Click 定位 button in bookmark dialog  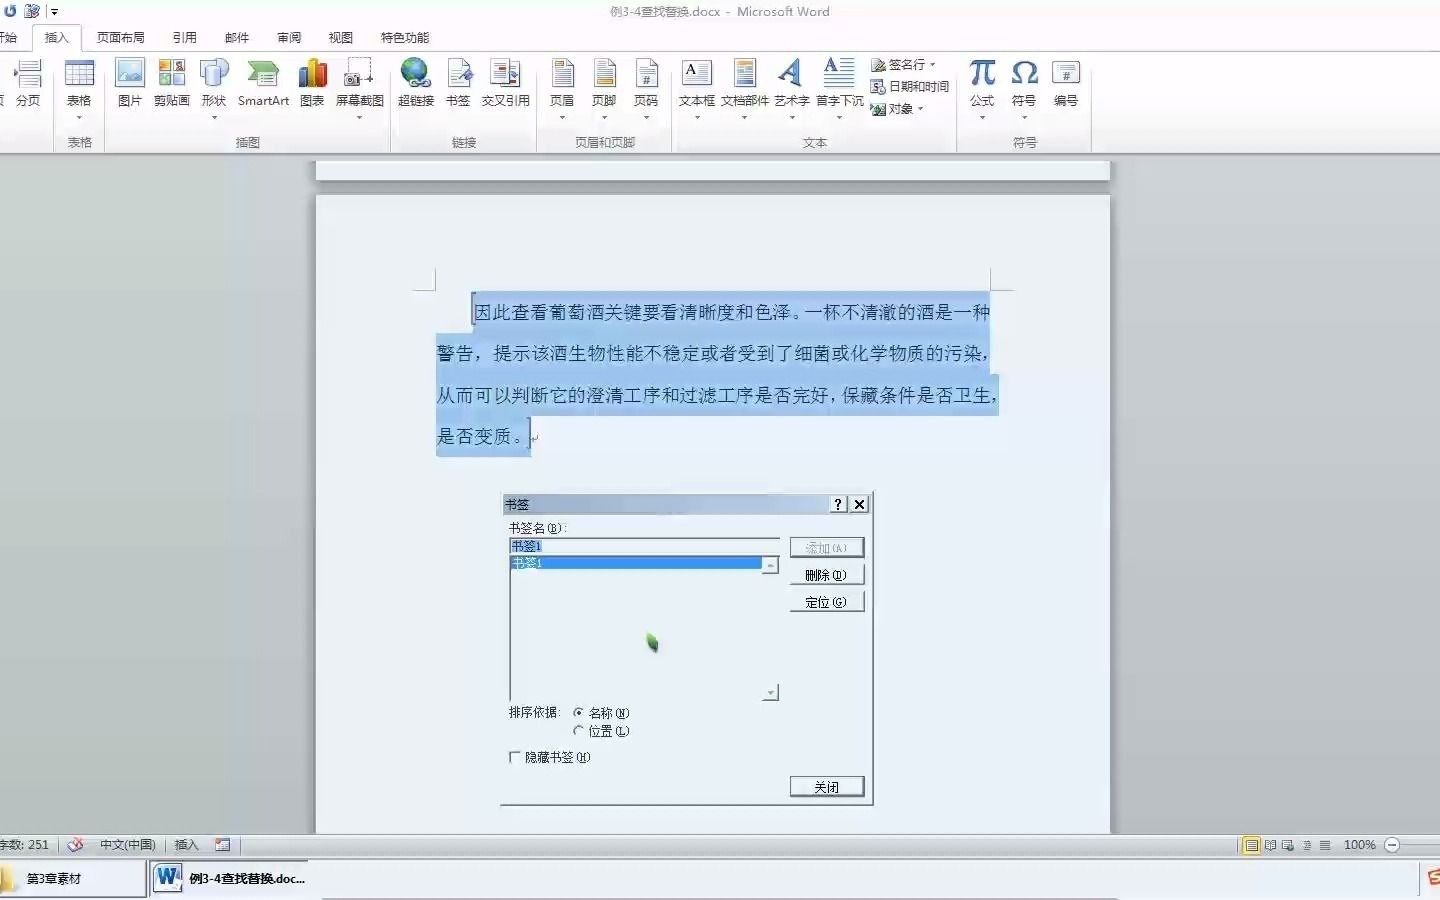[x=826, y=602]
